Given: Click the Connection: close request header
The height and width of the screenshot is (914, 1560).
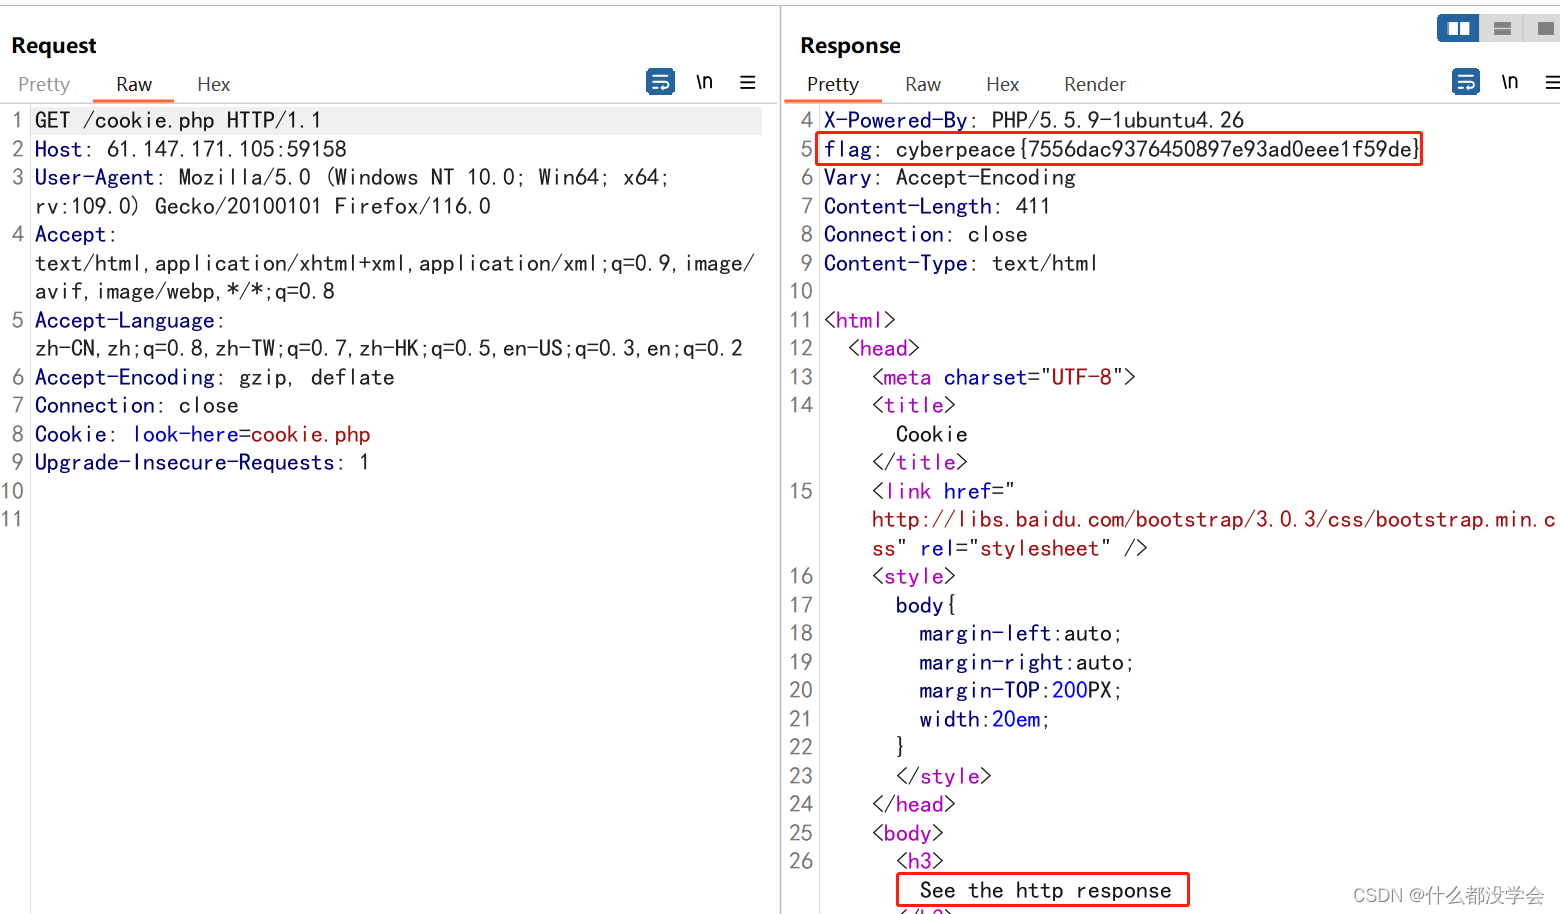Looking at the screenshot, I should [137, 405].
